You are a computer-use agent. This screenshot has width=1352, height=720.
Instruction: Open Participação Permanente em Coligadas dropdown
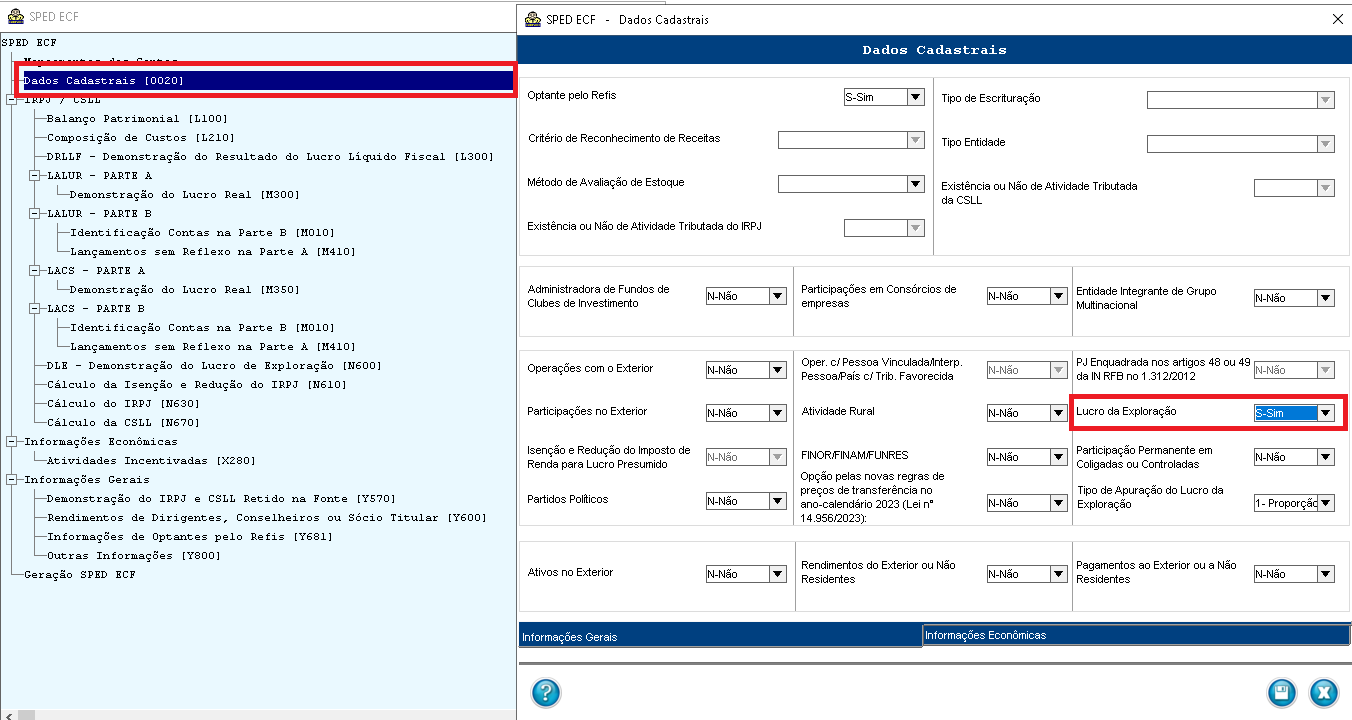tap(1326, 457)
